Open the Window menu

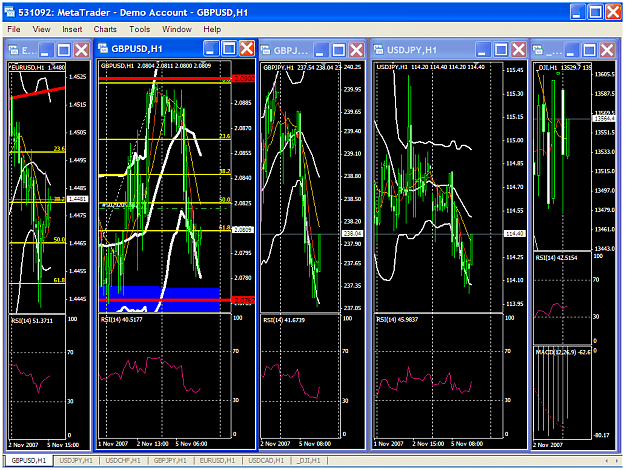(x=177, y=29)
